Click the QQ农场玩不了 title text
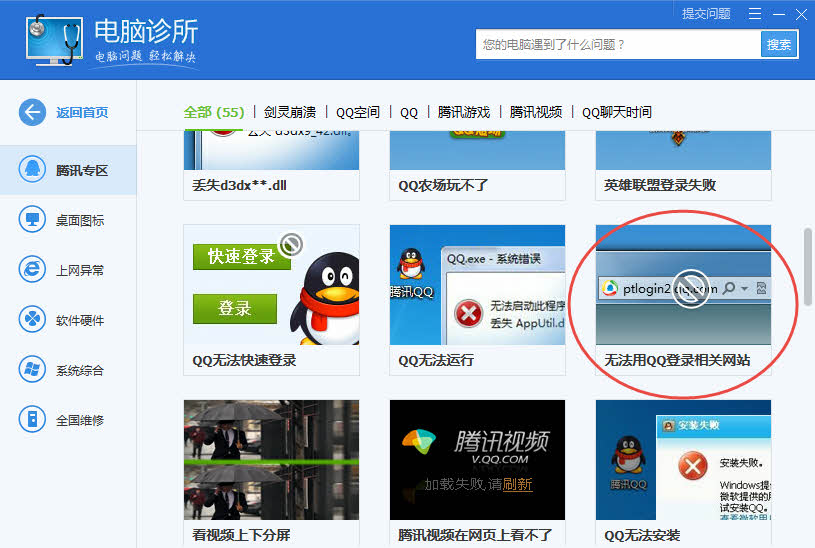 point(443,185)
